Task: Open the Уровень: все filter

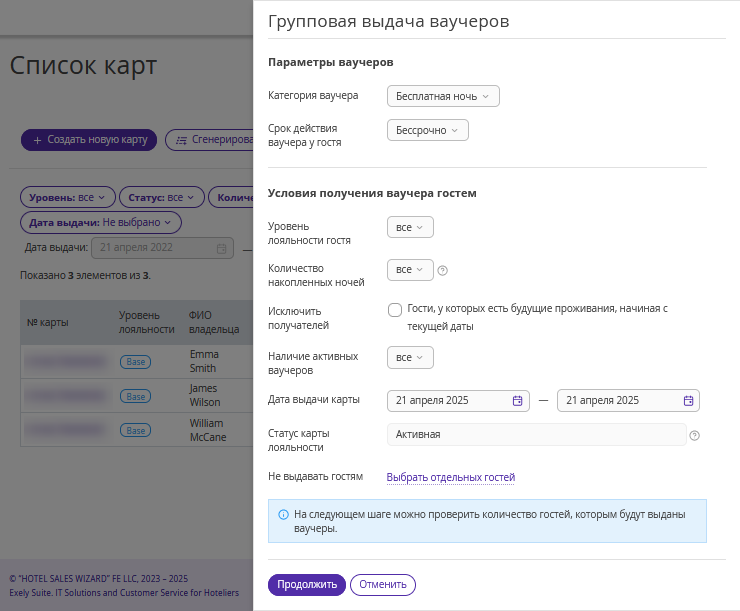Action: click(67, 197)
